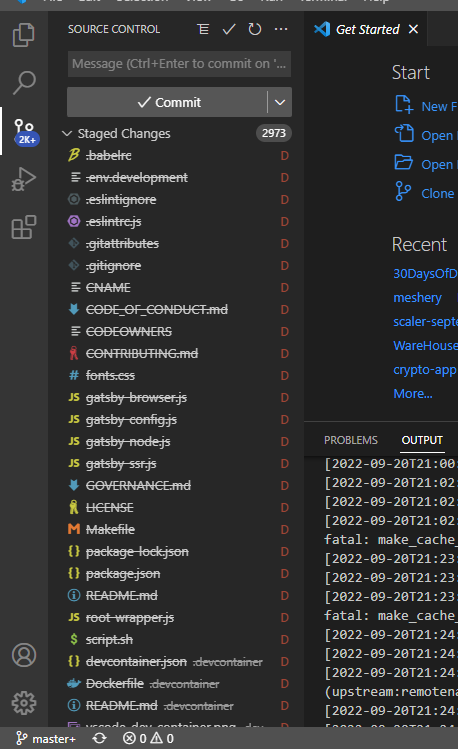Select the Source Control activity icon
The image size is (458, 749).
[26, 132]
